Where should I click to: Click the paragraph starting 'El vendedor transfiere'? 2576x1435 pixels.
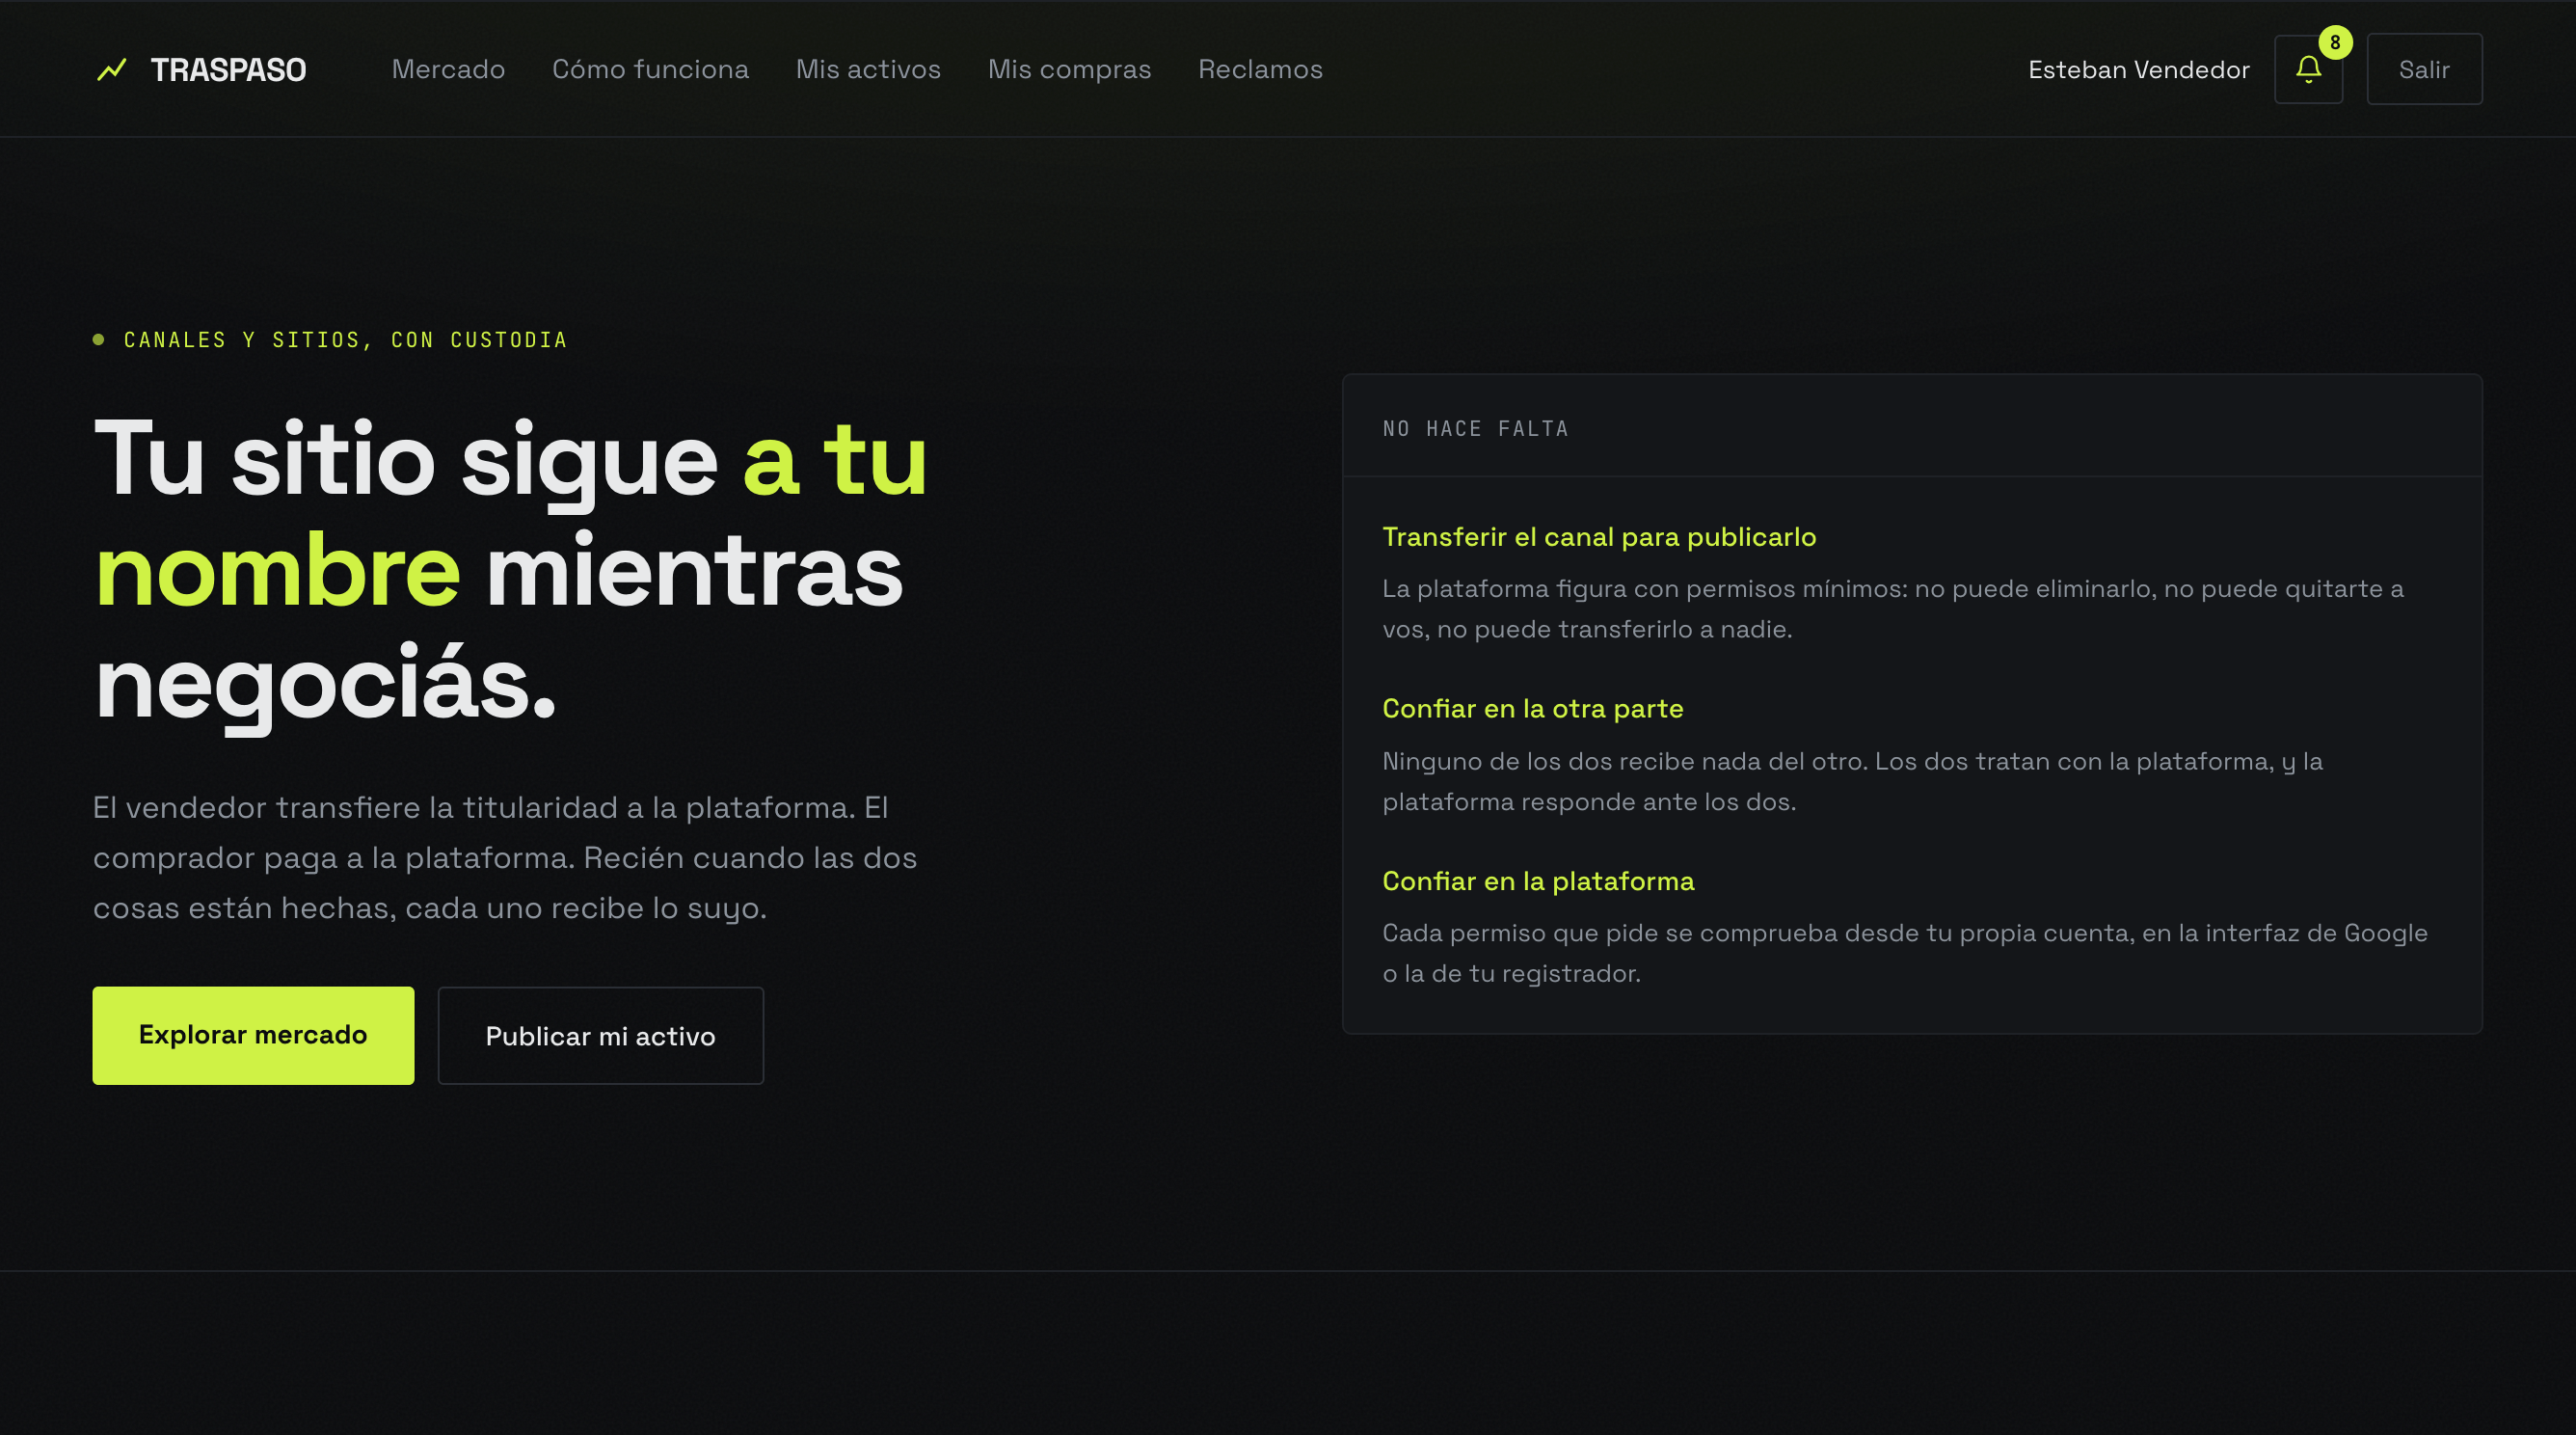tap(505, 858)
